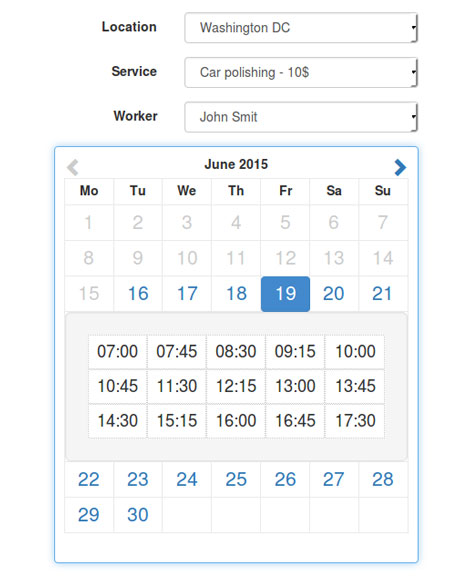Select the 12:15 time slot
Screen dimensions: 470x581
(236, 386)
